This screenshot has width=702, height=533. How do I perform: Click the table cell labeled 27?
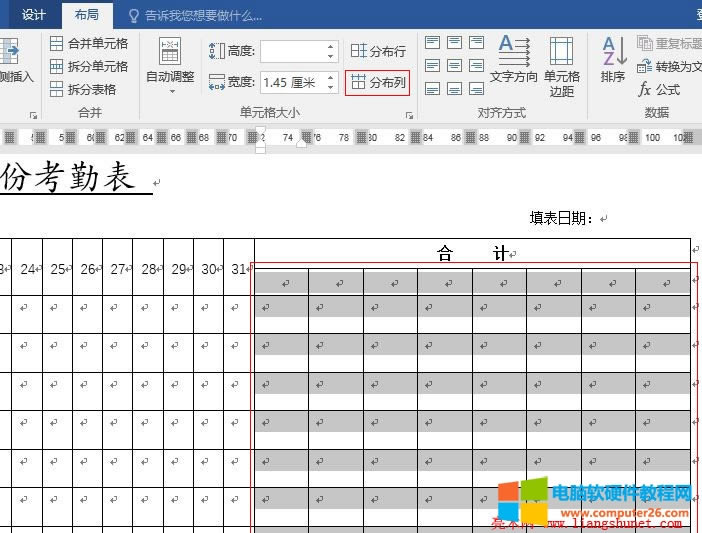(x=117, y=269)
